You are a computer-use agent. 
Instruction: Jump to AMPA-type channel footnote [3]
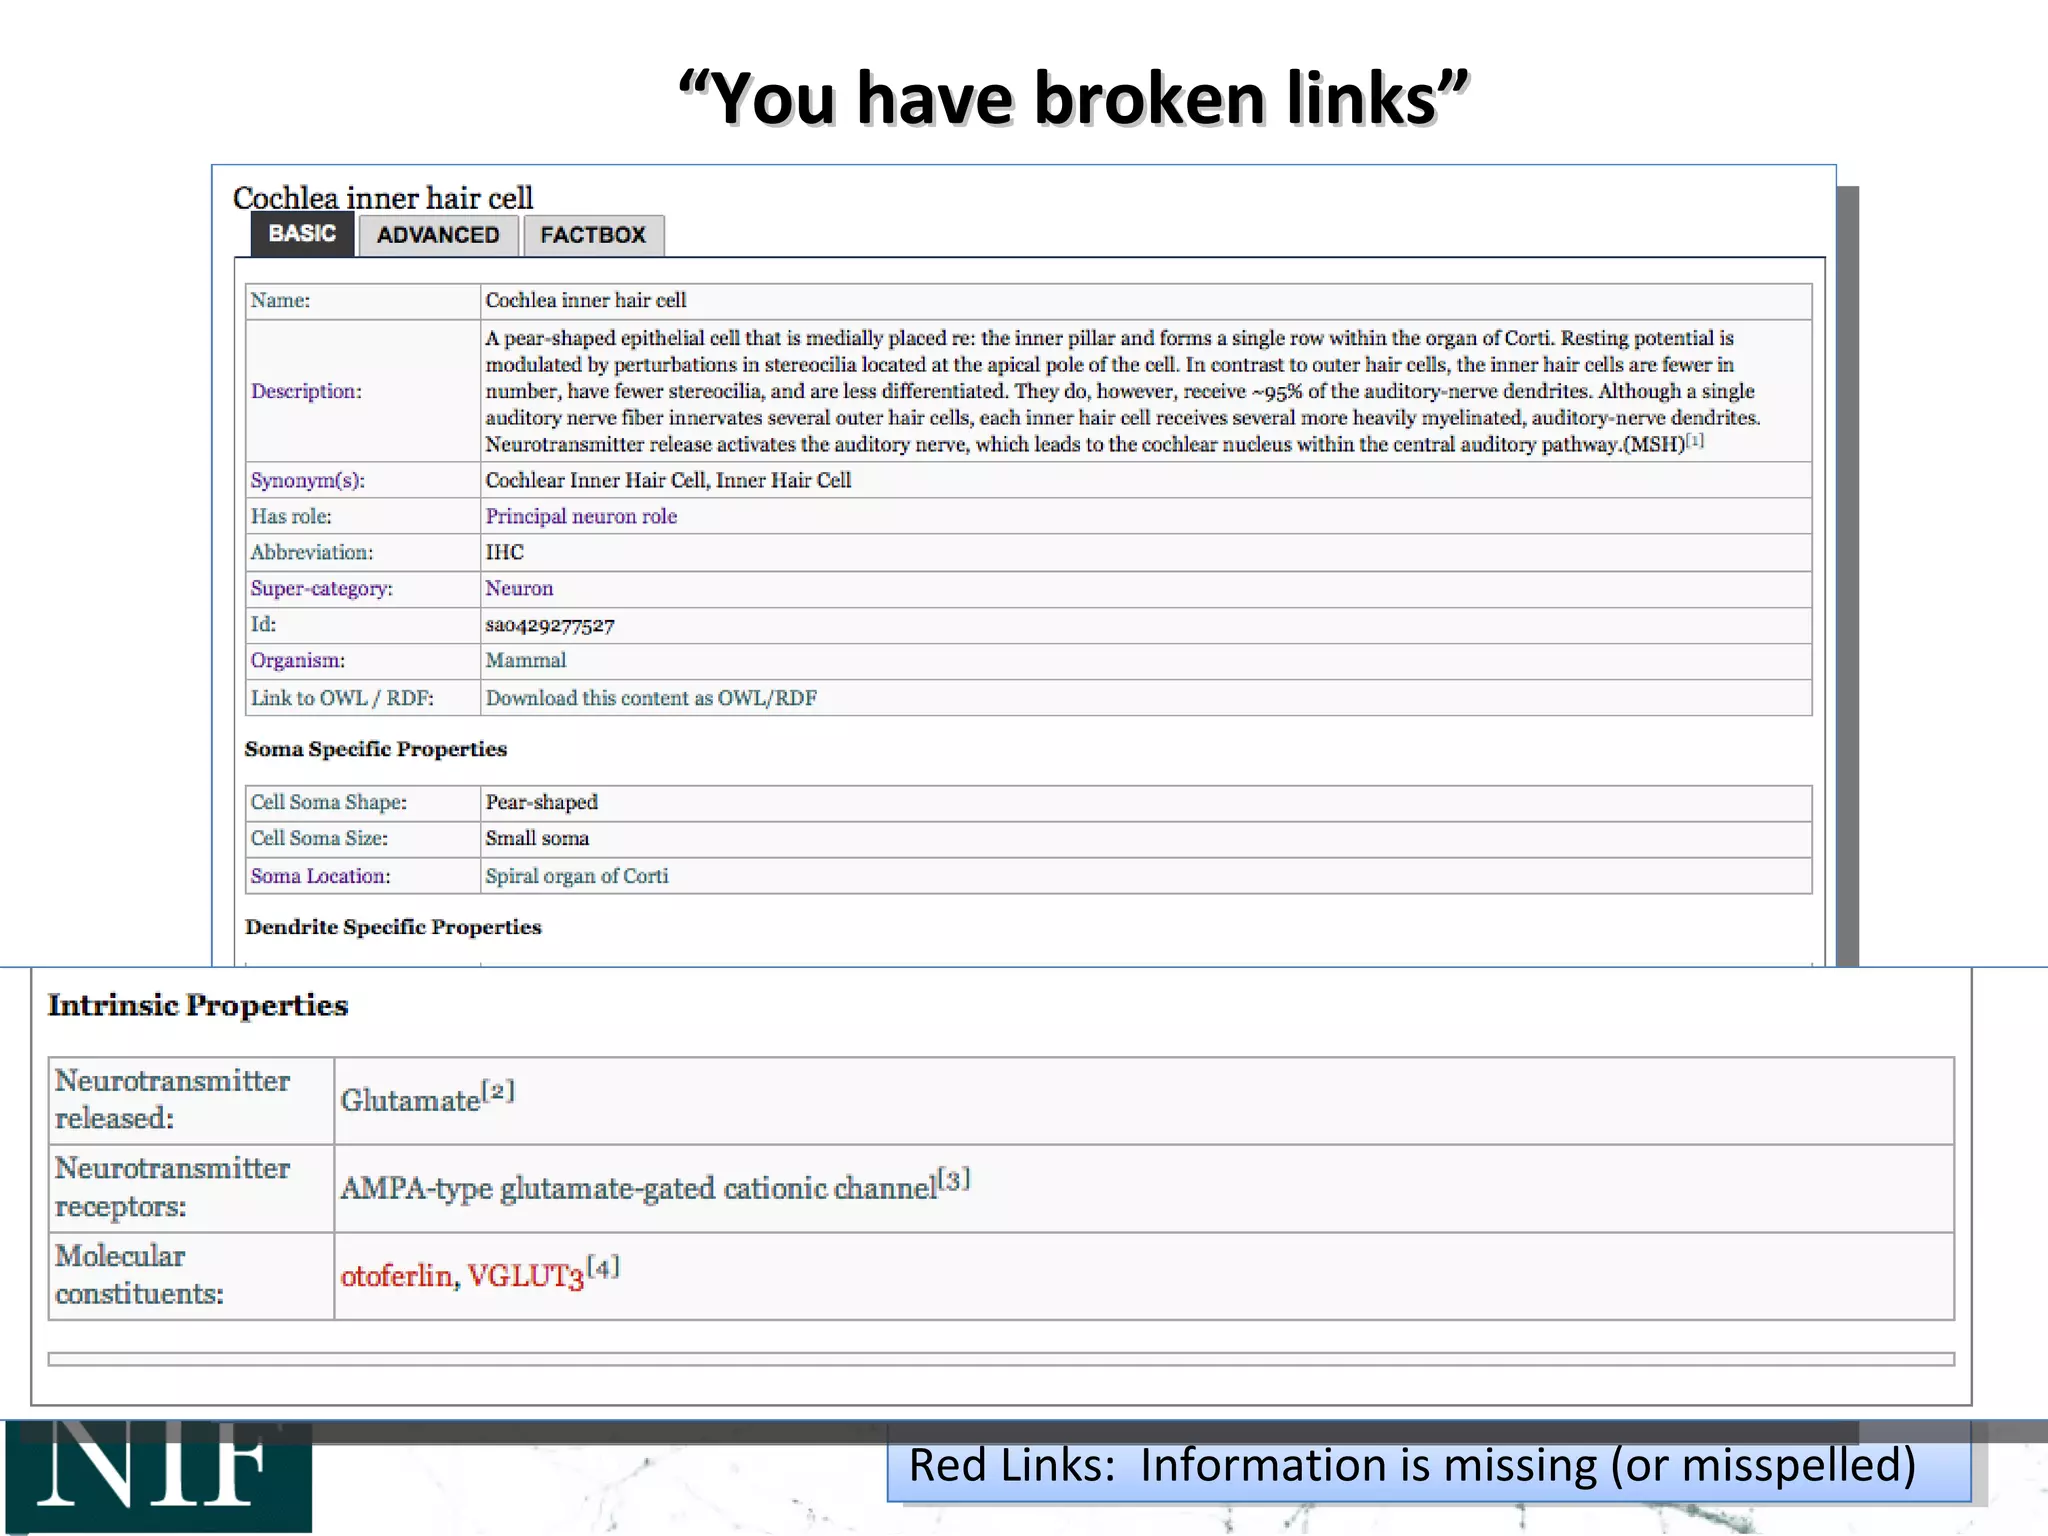(x=954, y=1179)
